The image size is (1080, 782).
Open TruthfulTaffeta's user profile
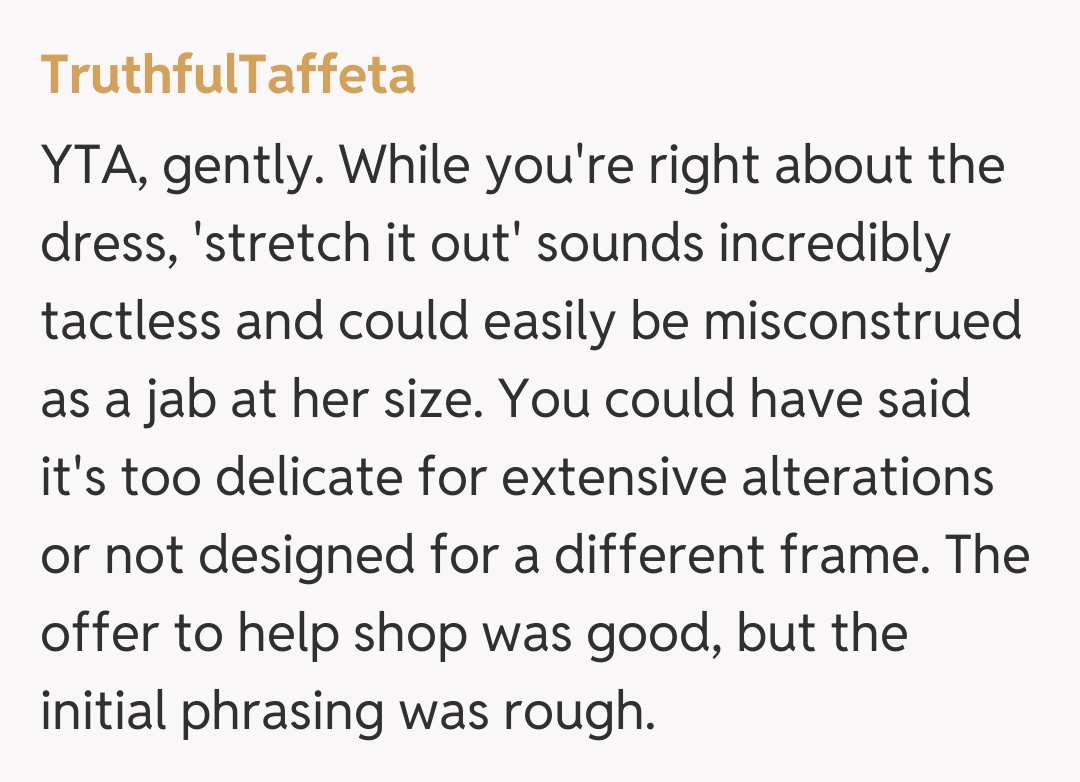(228, 75)
